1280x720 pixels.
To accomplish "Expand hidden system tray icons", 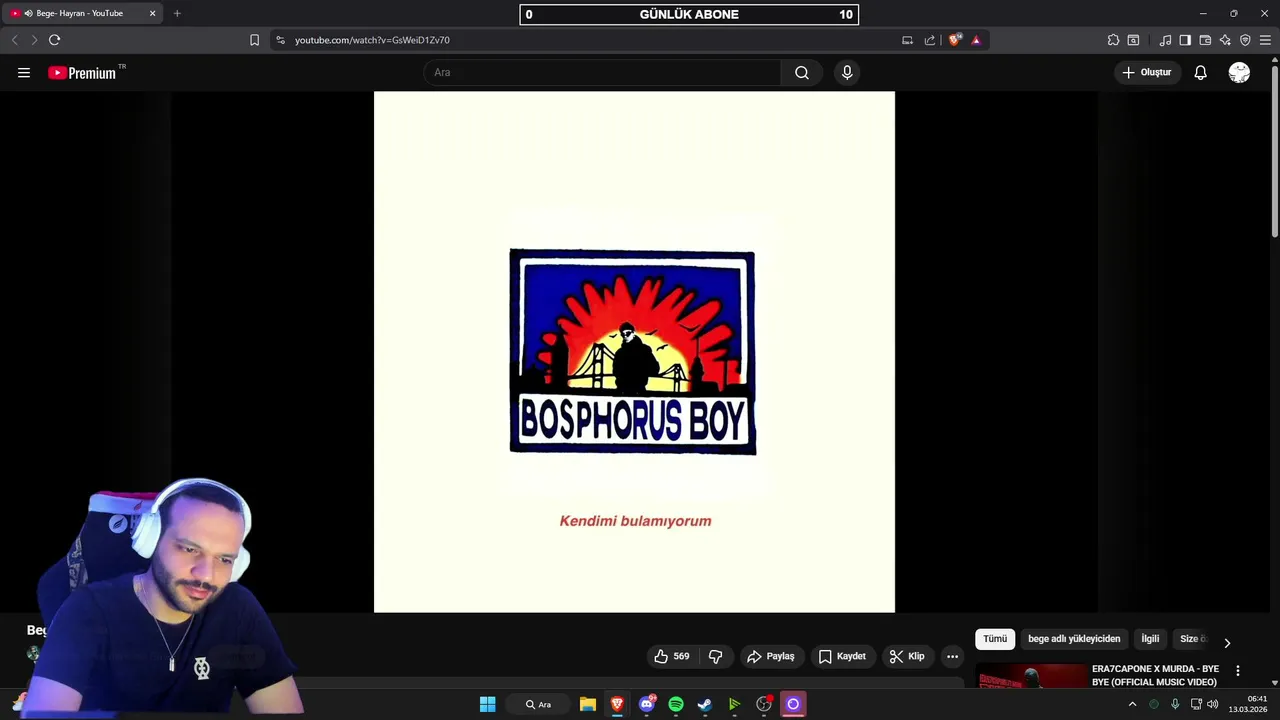I will [x=1132, y=704].
